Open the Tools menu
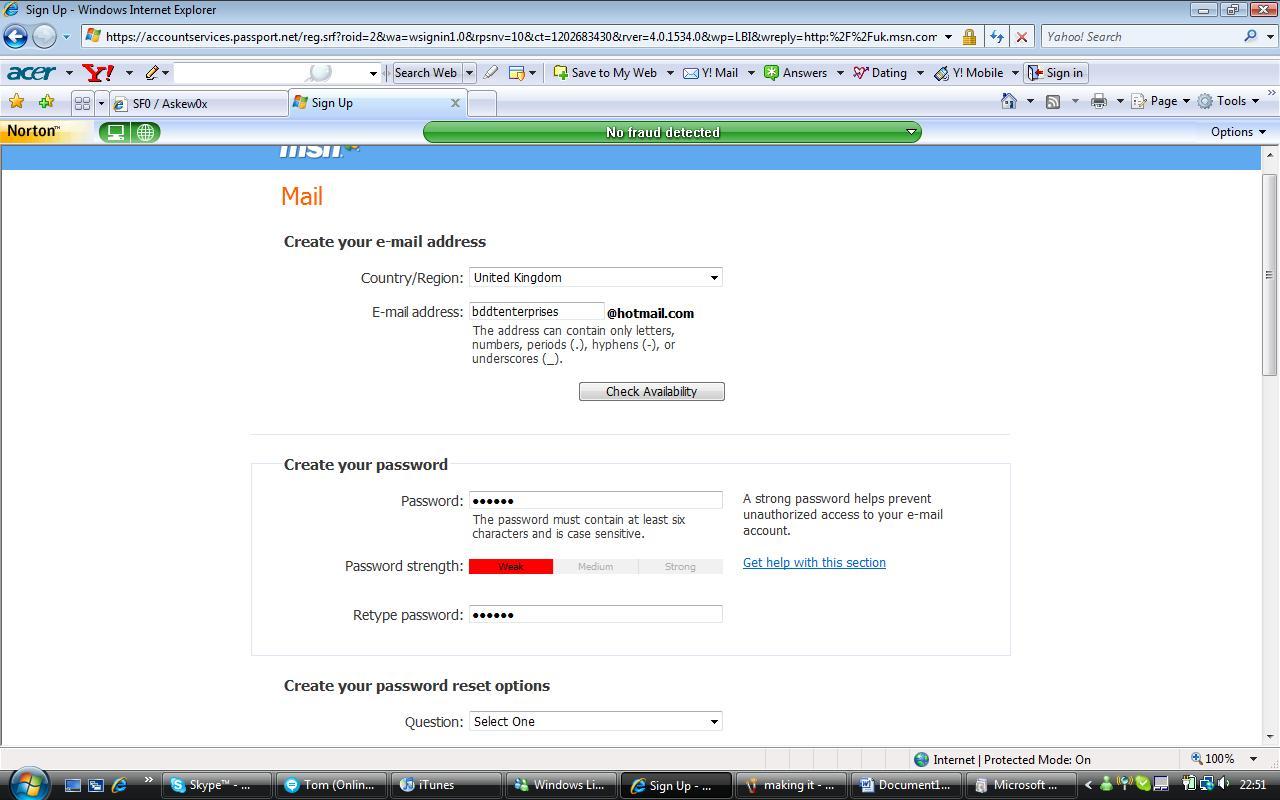 tap(1229, 101)
